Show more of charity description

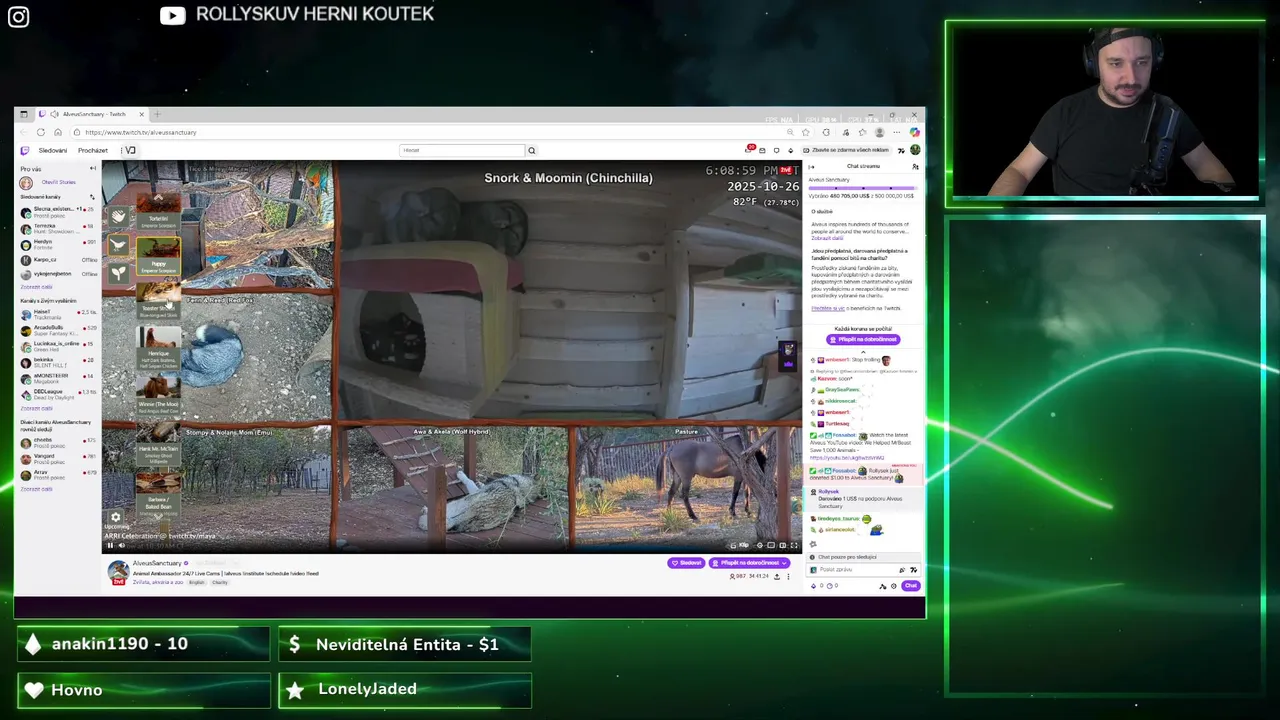pos(827,238)
